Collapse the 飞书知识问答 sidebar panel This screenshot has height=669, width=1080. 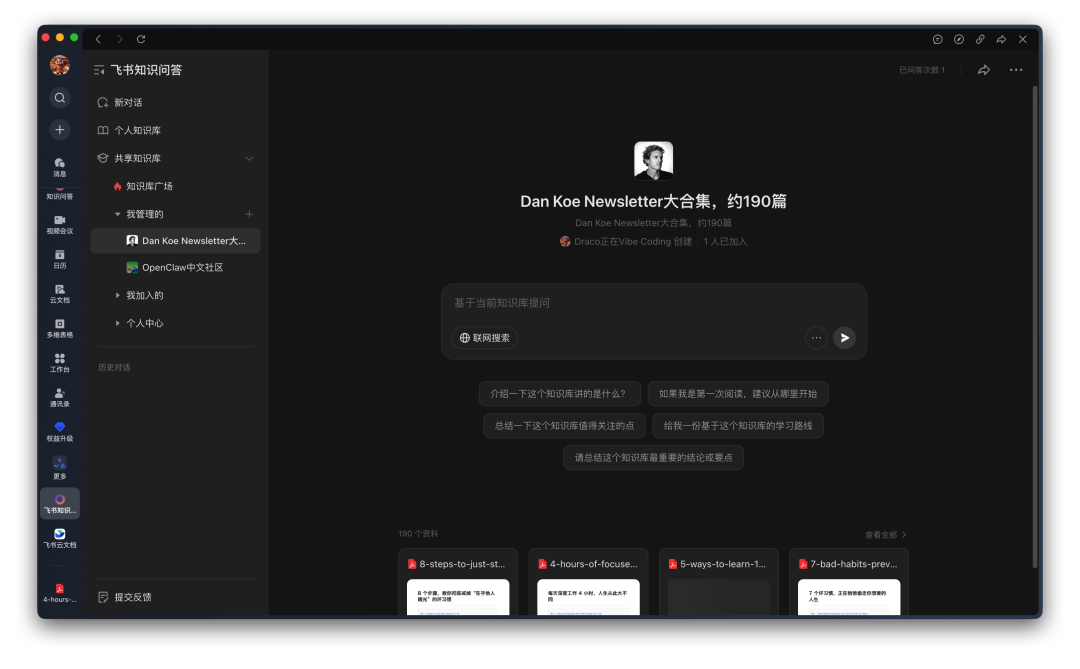click(99, 70)
